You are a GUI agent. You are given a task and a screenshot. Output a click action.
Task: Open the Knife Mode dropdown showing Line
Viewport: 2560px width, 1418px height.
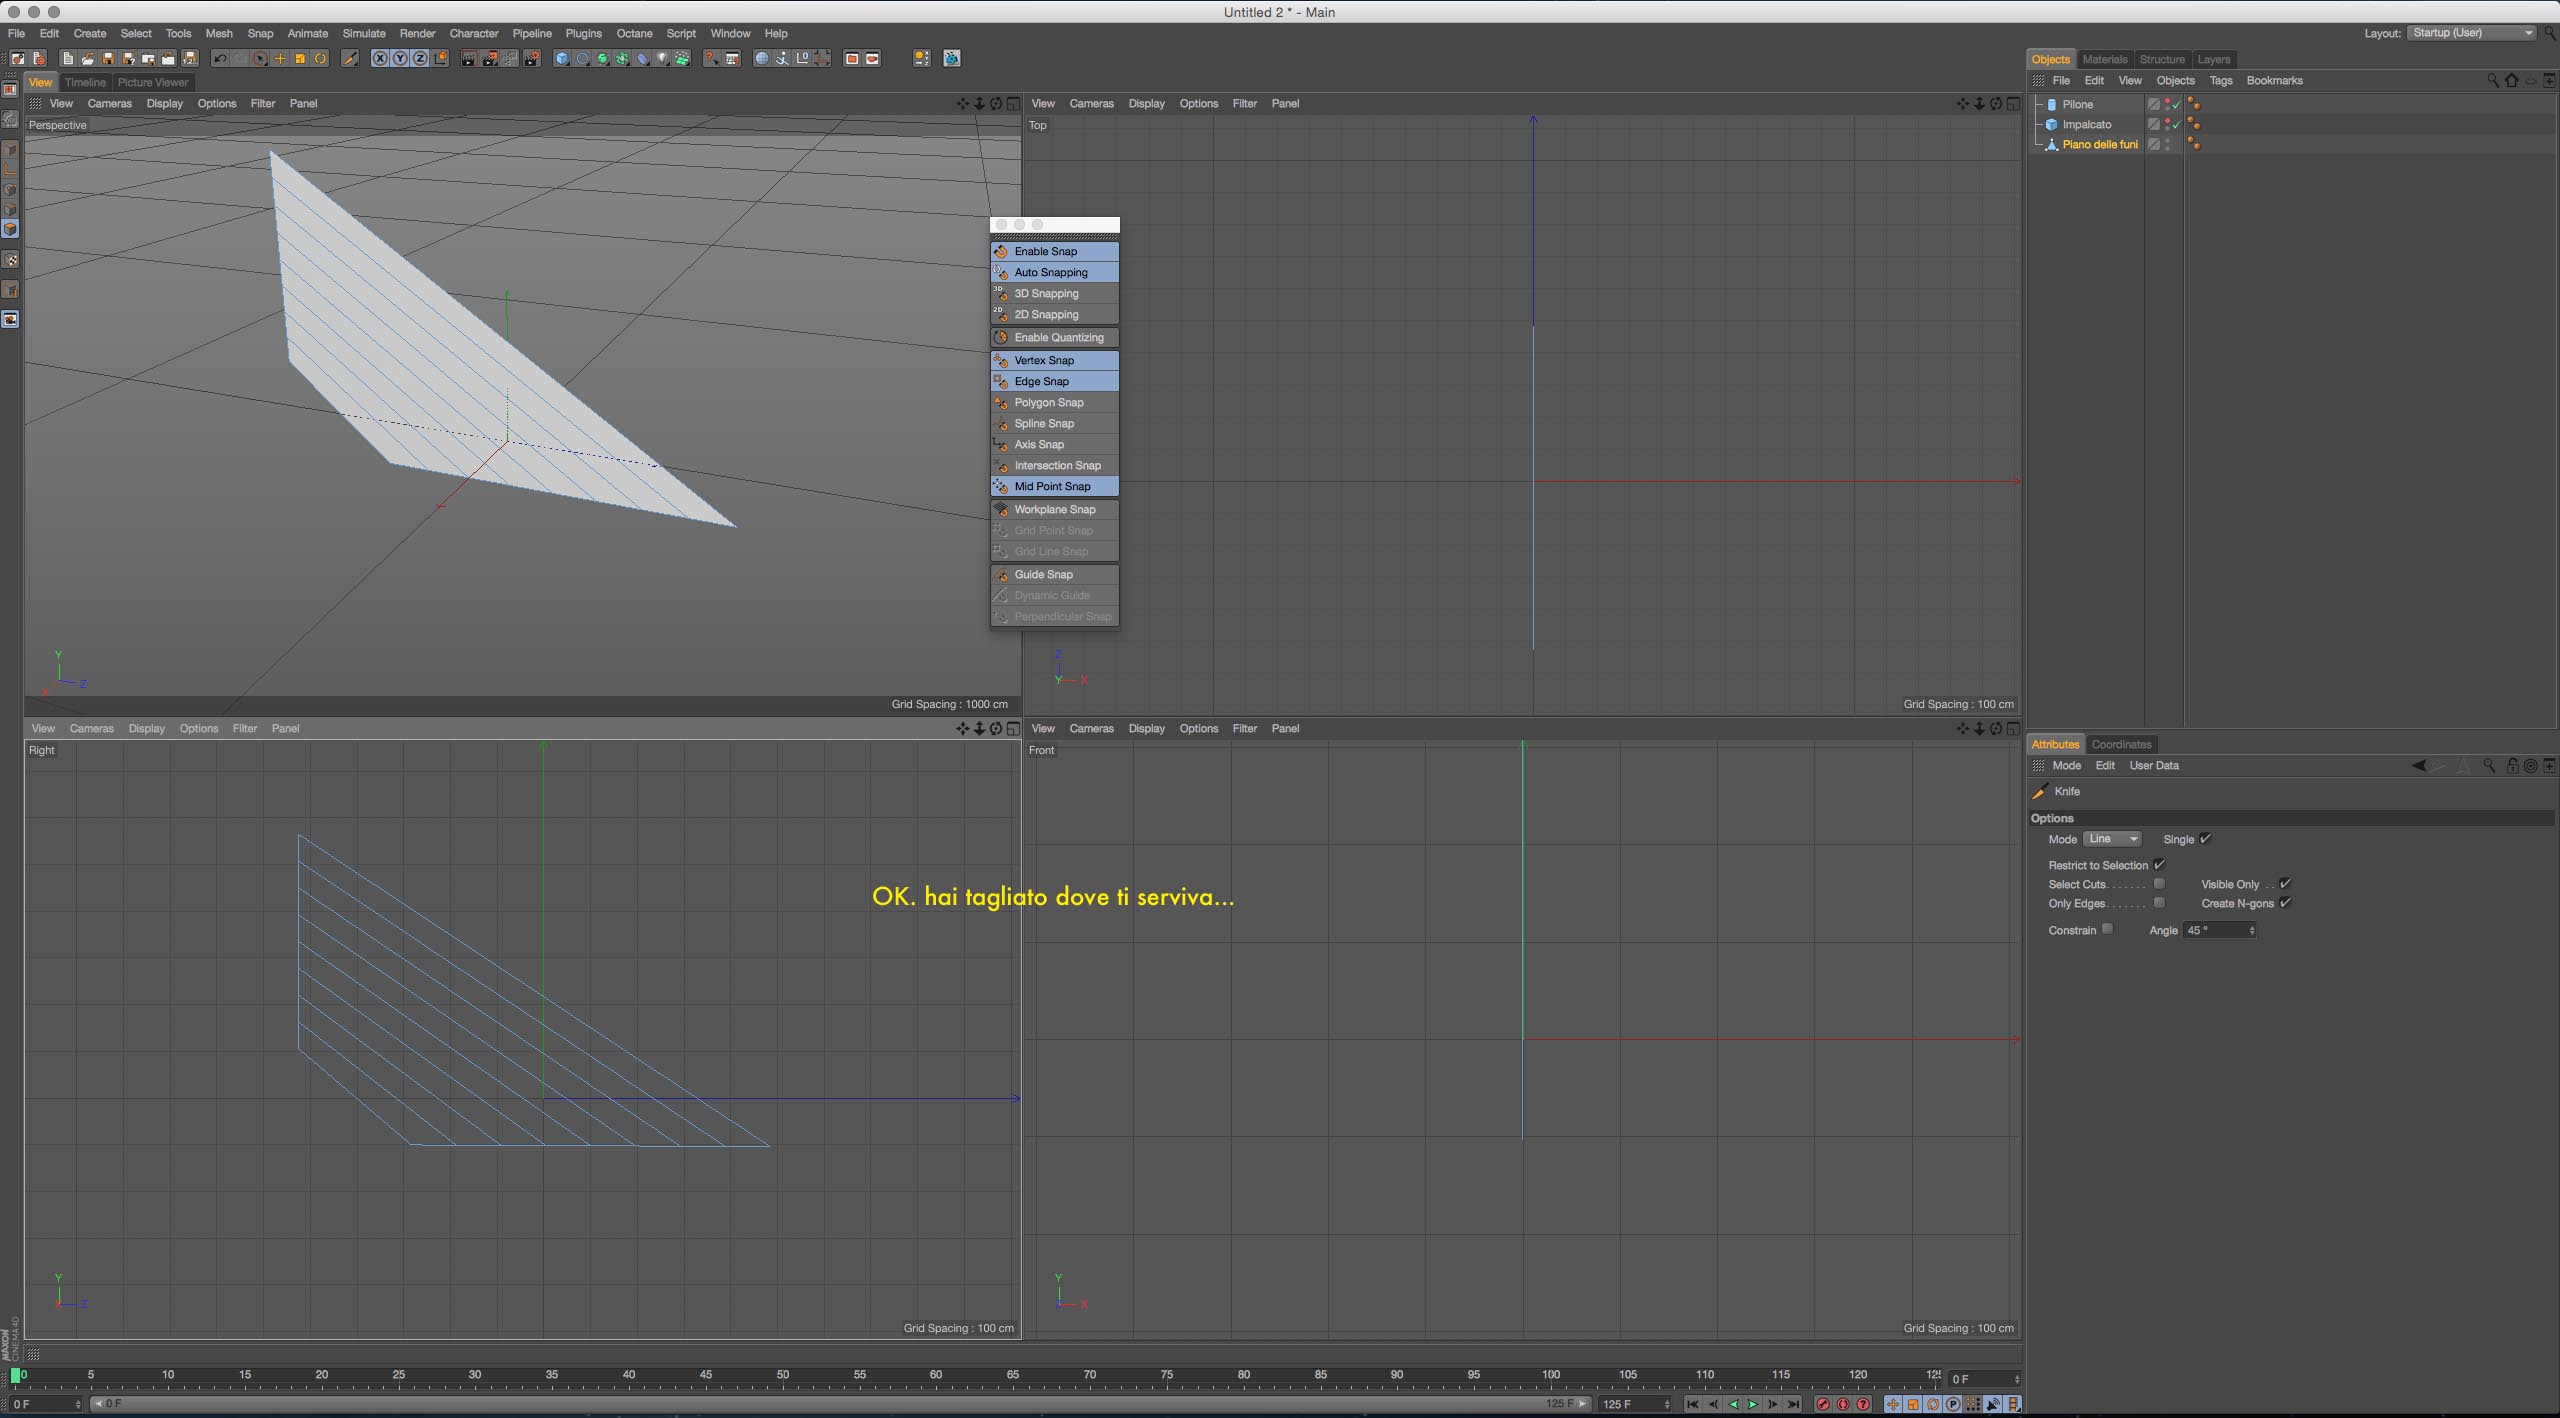pos(2112,839)
